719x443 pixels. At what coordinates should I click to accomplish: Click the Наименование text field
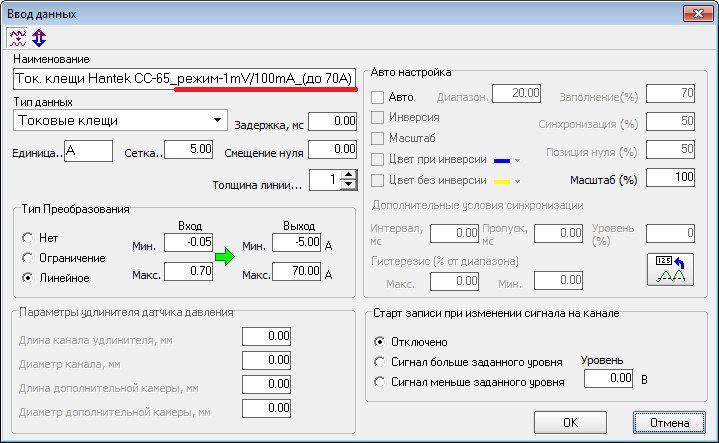pos(185,78)
